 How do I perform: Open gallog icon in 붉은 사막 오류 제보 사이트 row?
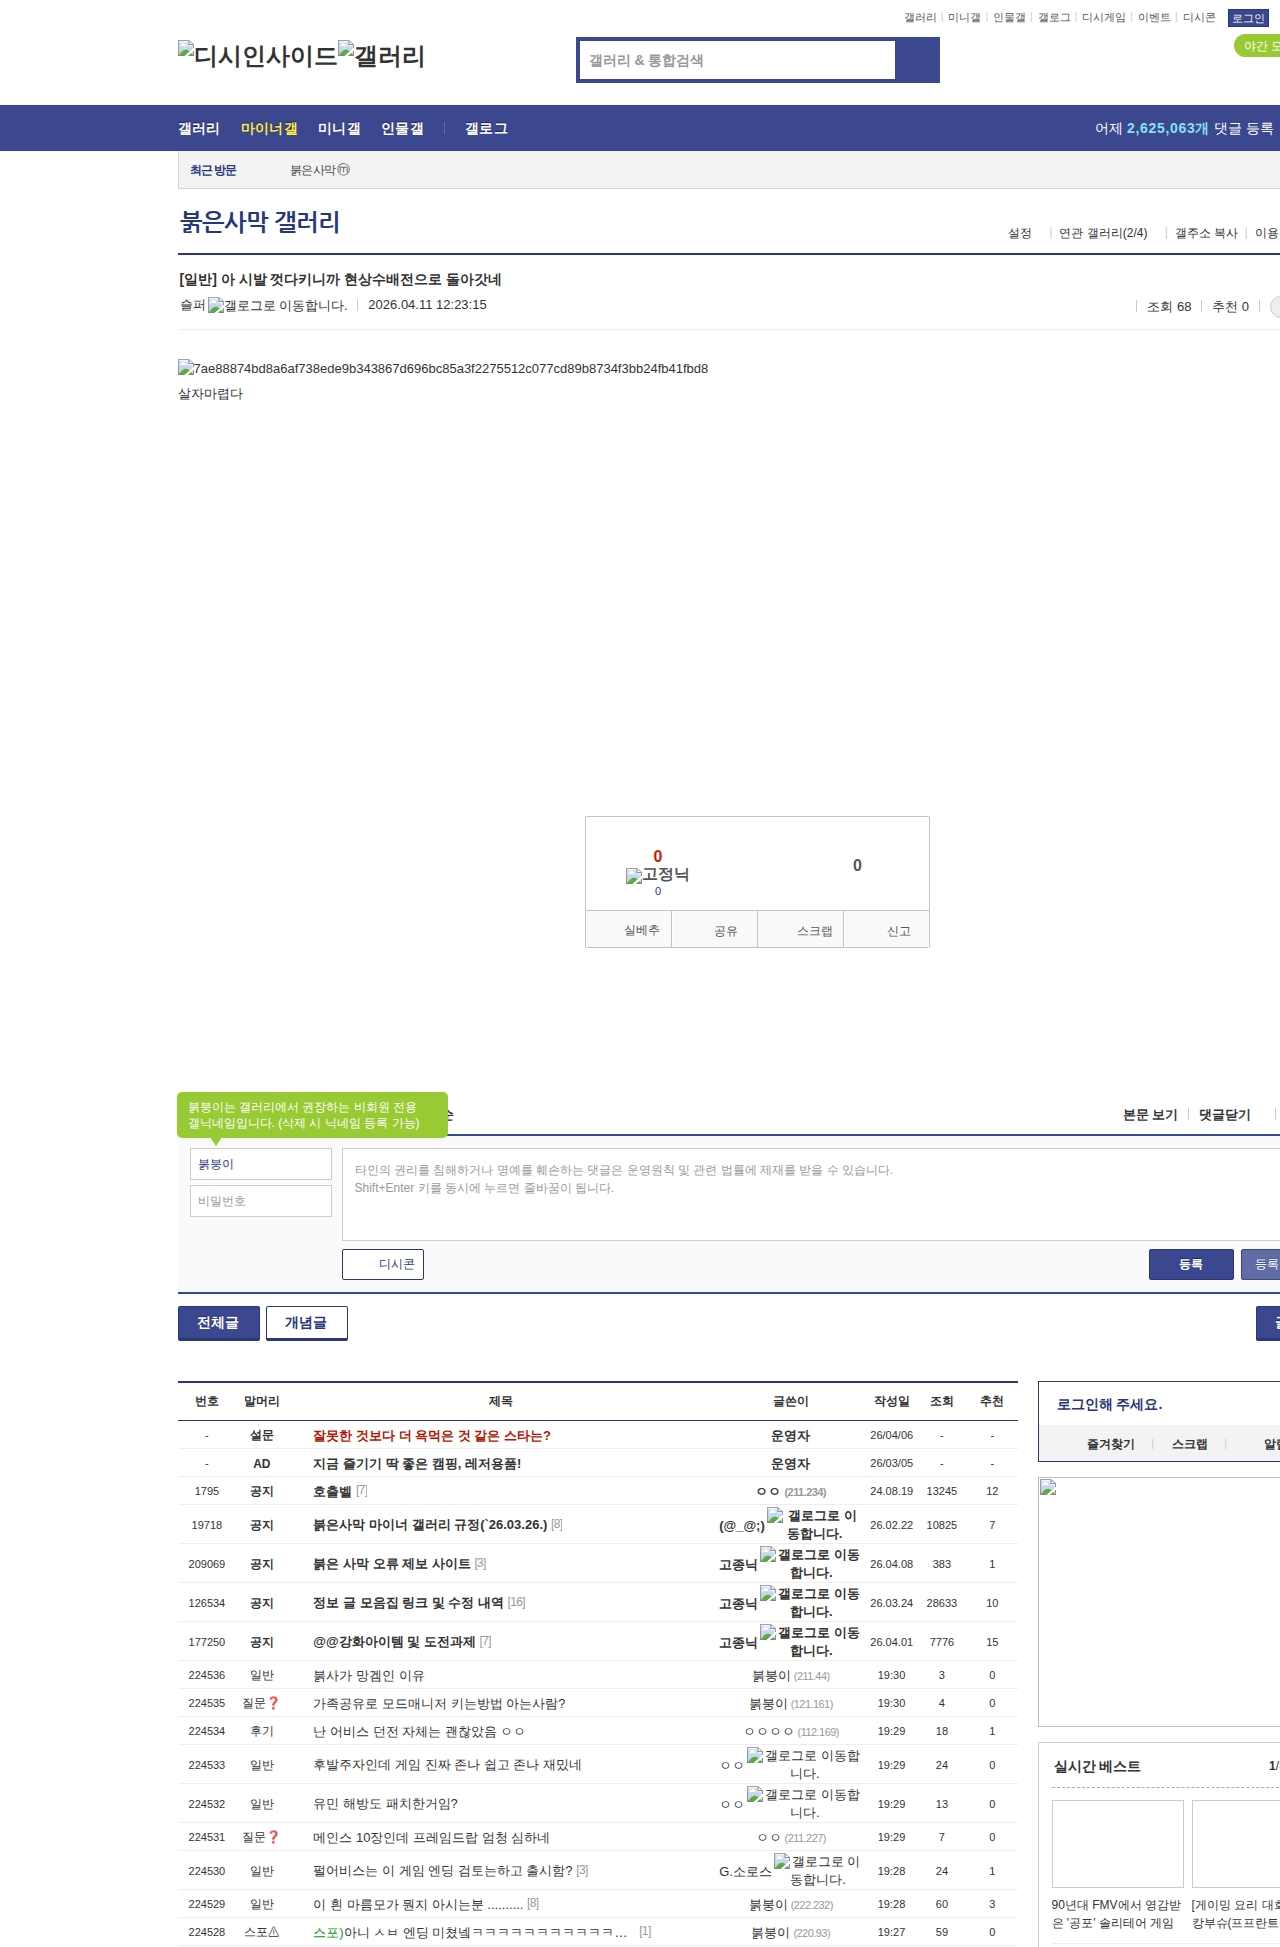pyautogui.click(x=809, y=1564)
